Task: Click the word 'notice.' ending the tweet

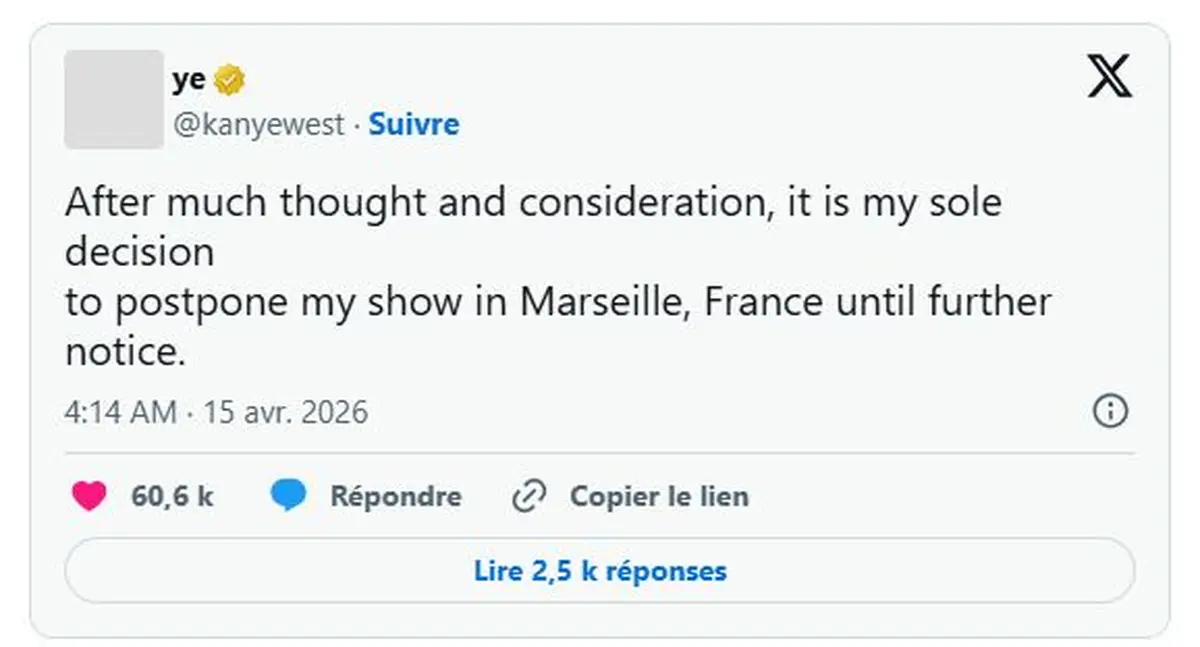Action: [x=125, y=351]
